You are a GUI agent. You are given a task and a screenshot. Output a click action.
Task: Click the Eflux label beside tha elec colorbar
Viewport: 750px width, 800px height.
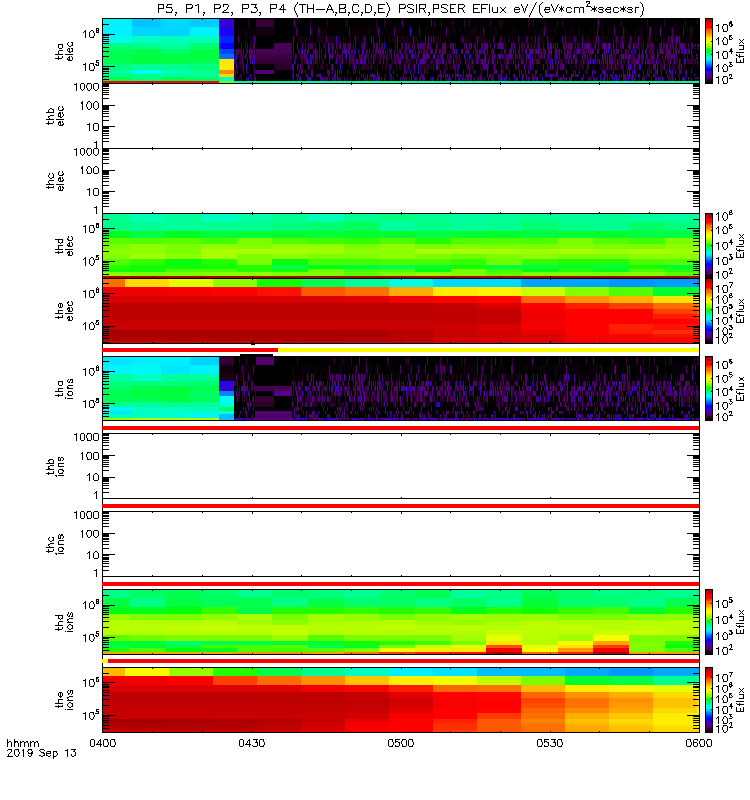click(740, 51)
